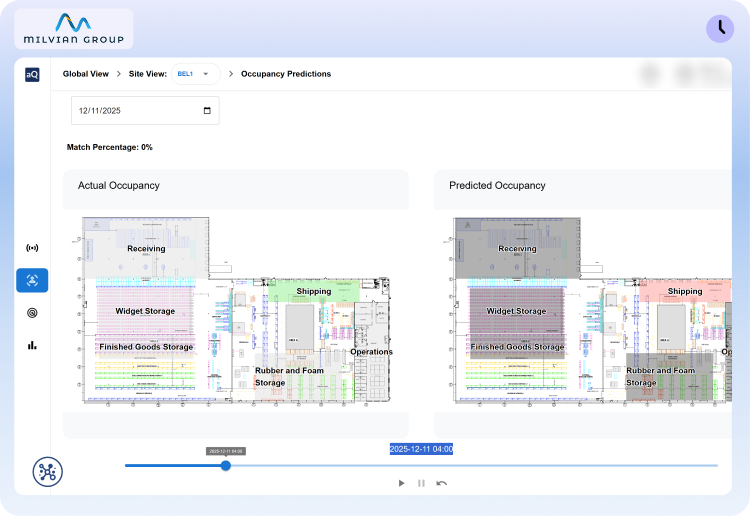Select the occupancy person-scan sidebar icon
The height and width of the screenshot is (516, 750).
coord(32,280)
